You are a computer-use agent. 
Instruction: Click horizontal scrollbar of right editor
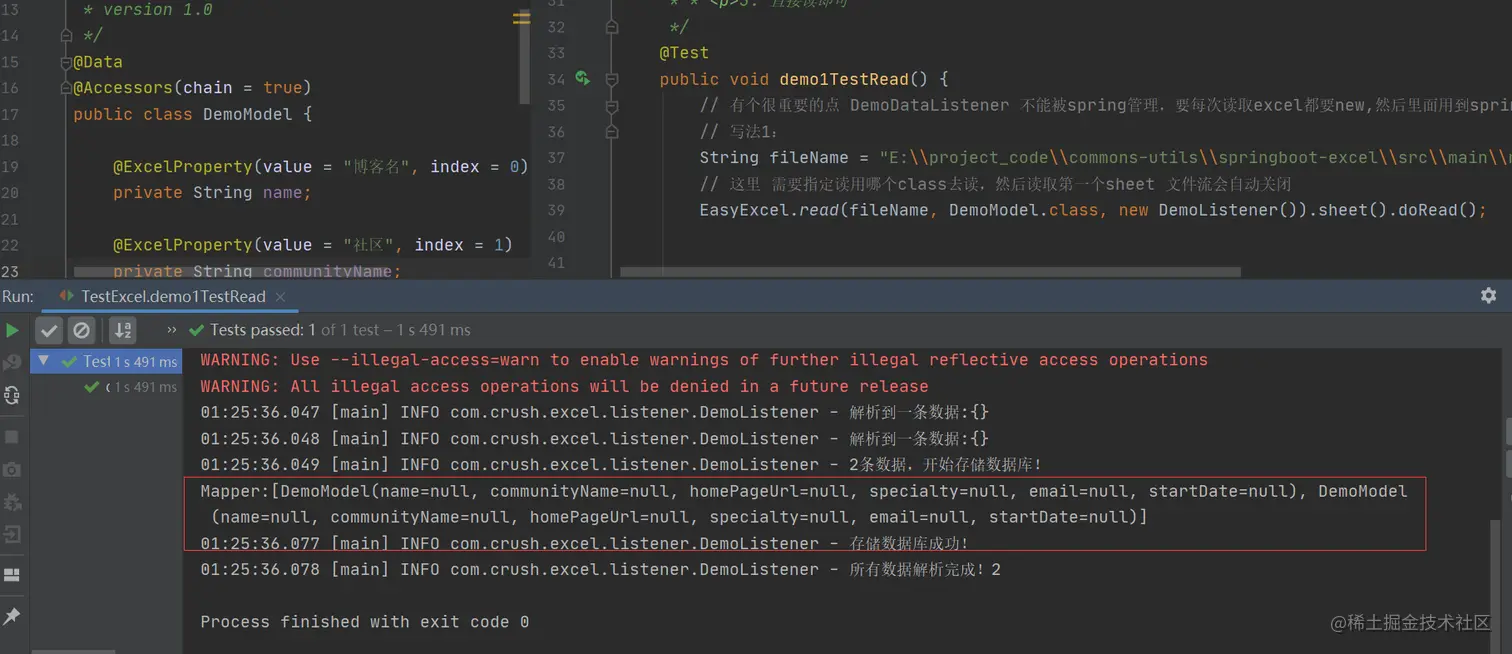pyautogui.click(x=930, y=271)
